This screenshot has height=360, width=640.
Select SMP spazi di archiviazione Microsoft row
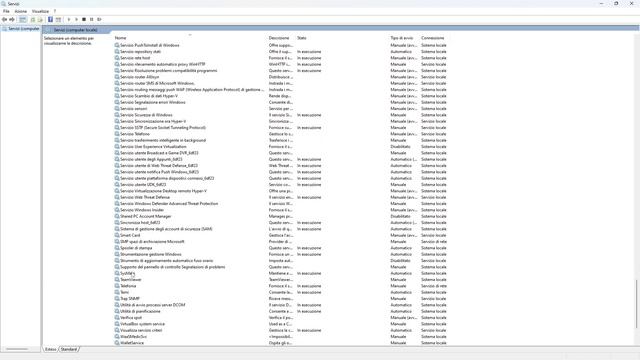[x=281, y=242]
